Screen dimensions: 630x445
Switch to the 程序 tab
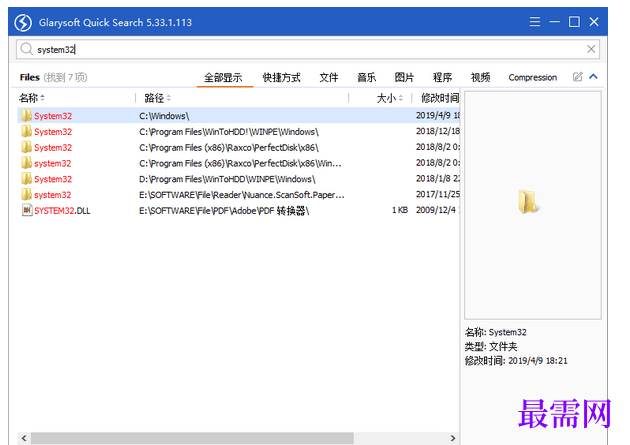tap(442, 77)
